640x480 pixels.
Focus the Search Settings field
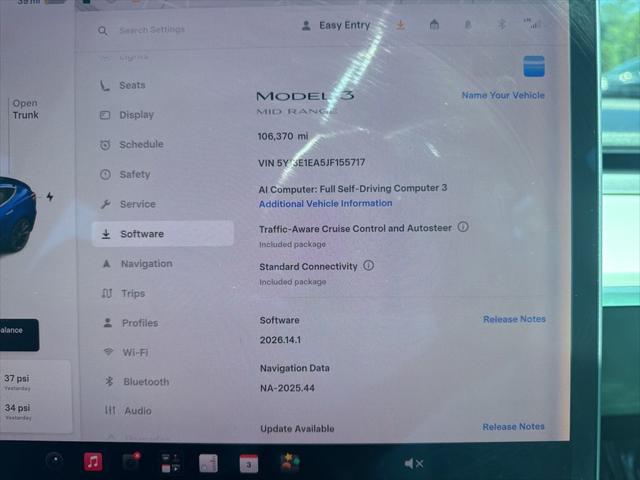(152, 30)
